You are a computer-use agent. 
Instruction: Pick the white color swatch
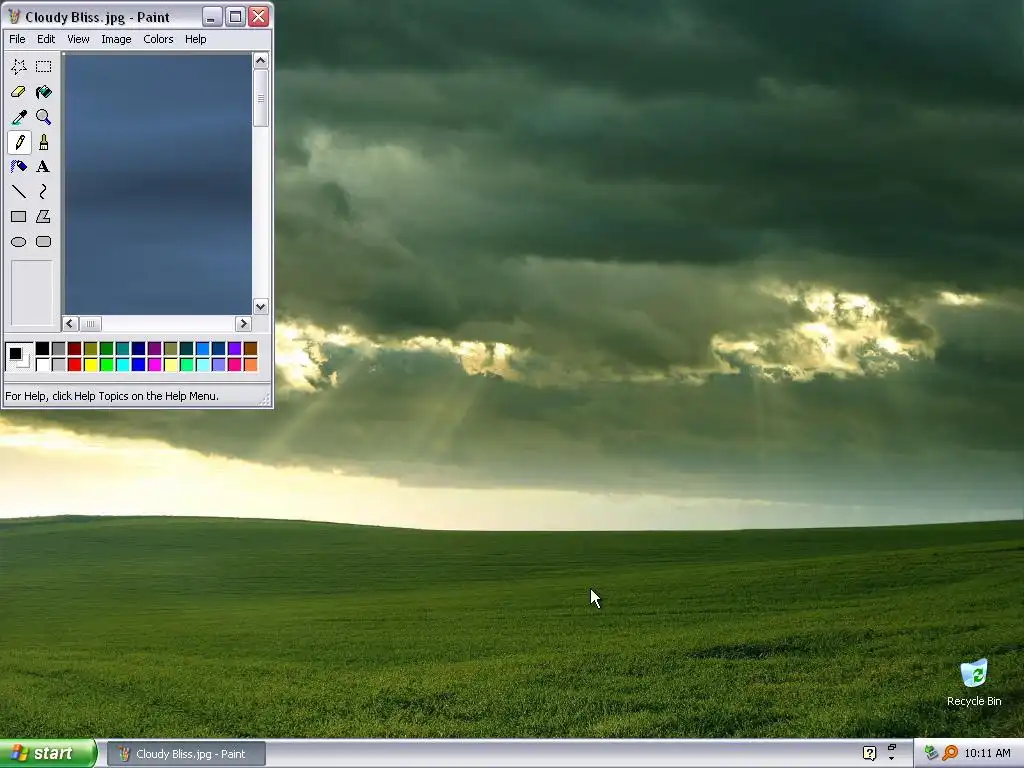(42, 364)
